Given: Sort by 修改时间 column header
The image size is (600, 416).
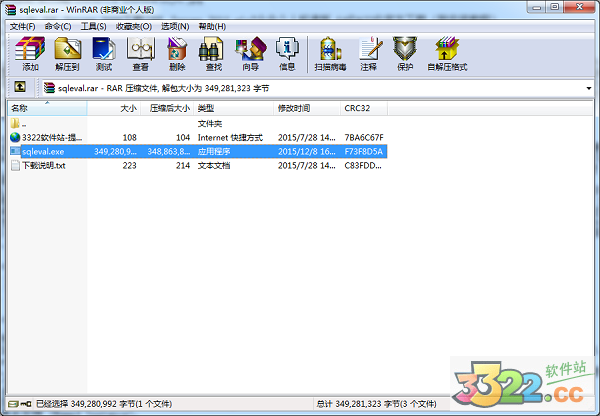Looking at the screenshot, I should (307, 108).
